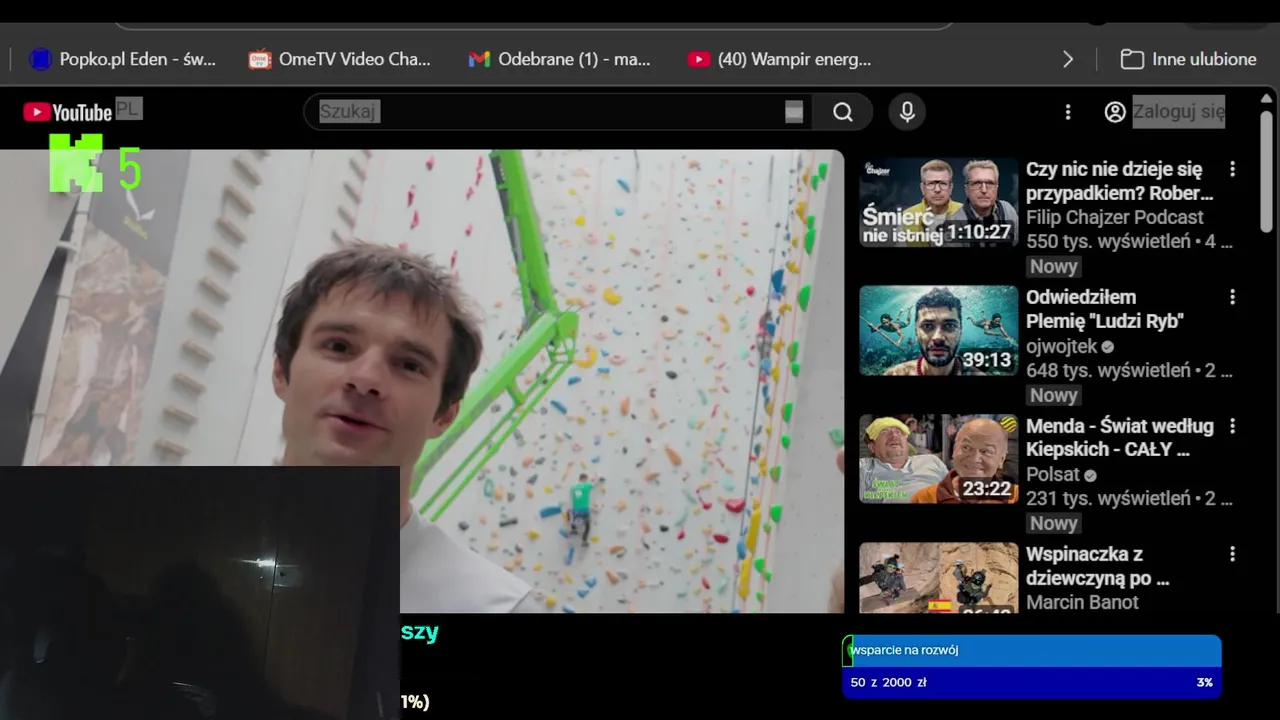Open the ojwojtek channel name
Image resolution: width=1280 pixels, height=720 pixels.
1061,346
